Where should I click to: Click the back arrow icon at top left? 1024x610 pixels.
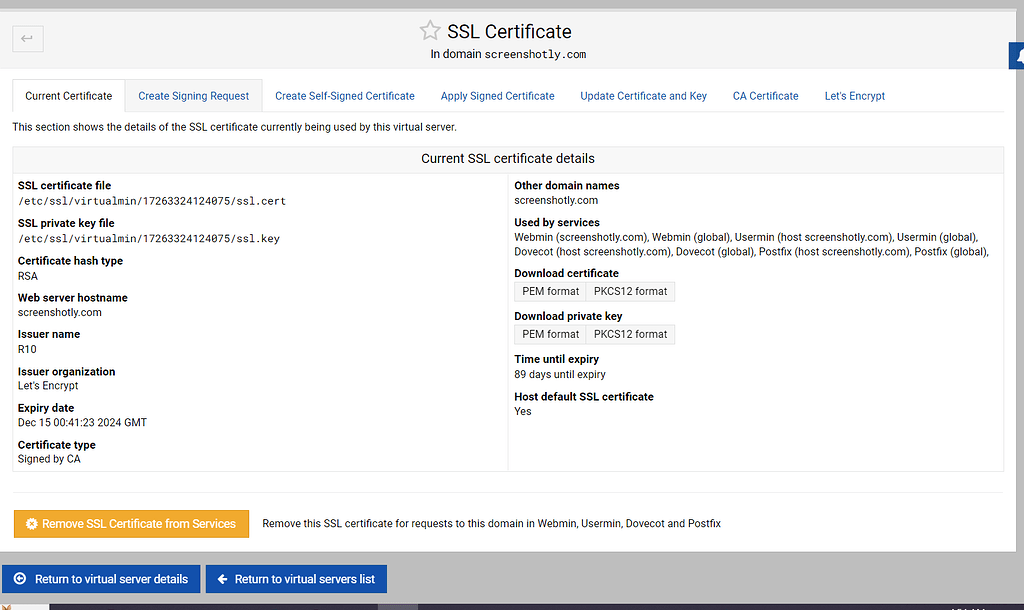(27, 38)
